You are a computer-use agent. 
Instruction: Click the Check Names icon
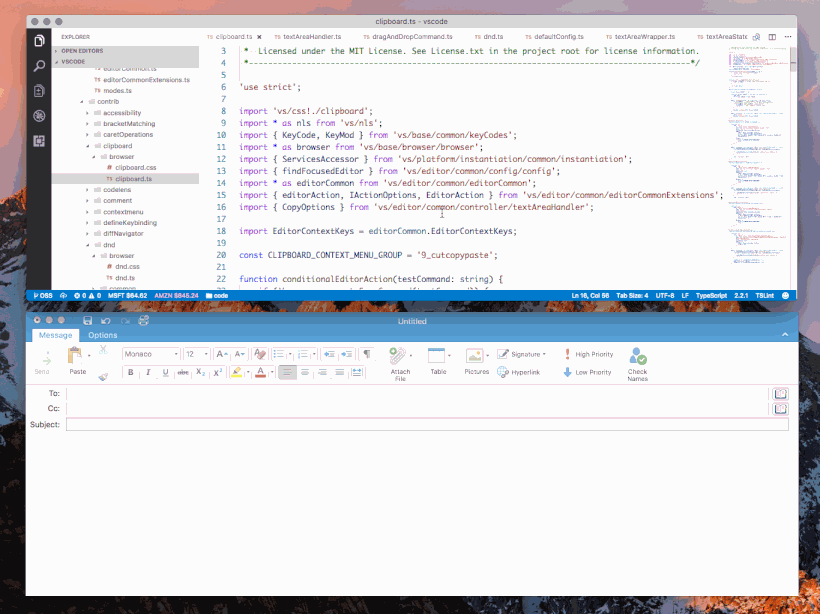click(x=637, y=364)
